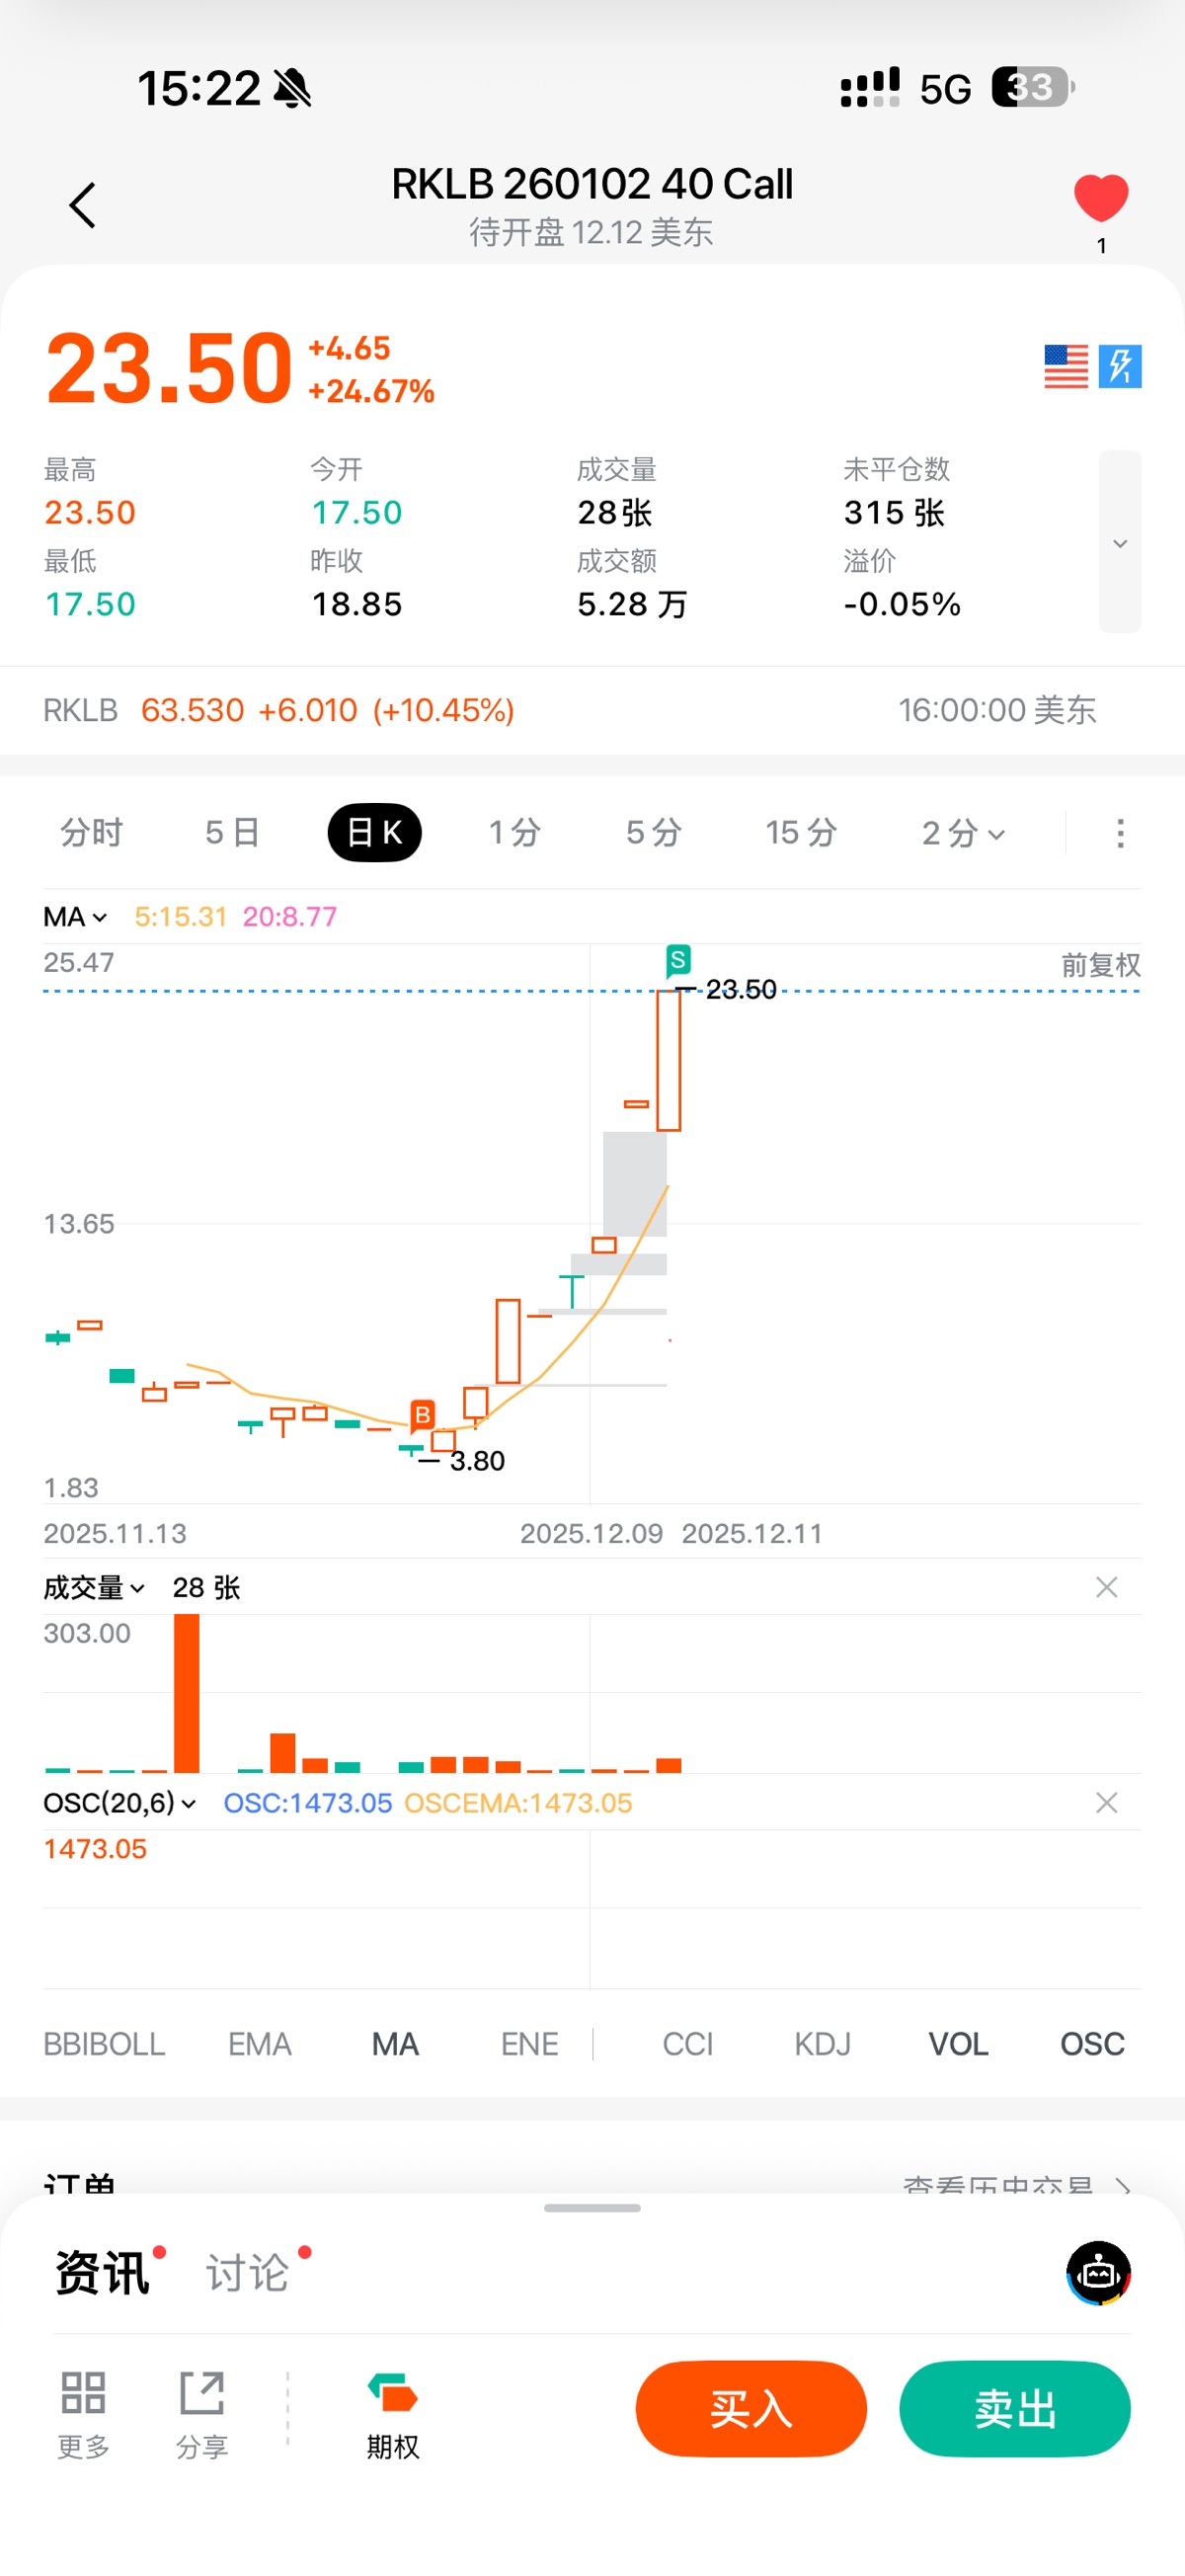
Task: Open the AI robot assistant icon
Action: point(1098,2273)
